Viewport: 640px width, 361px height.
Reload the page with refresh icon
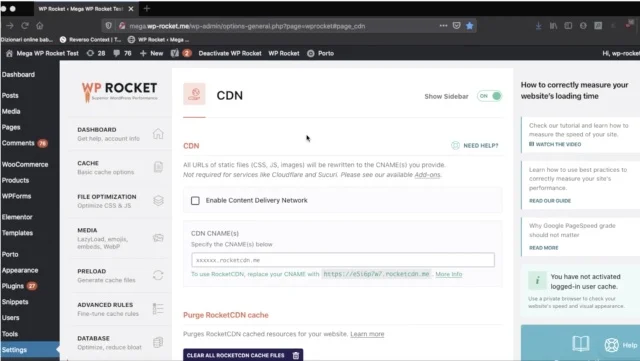click(x=25, y=26)
